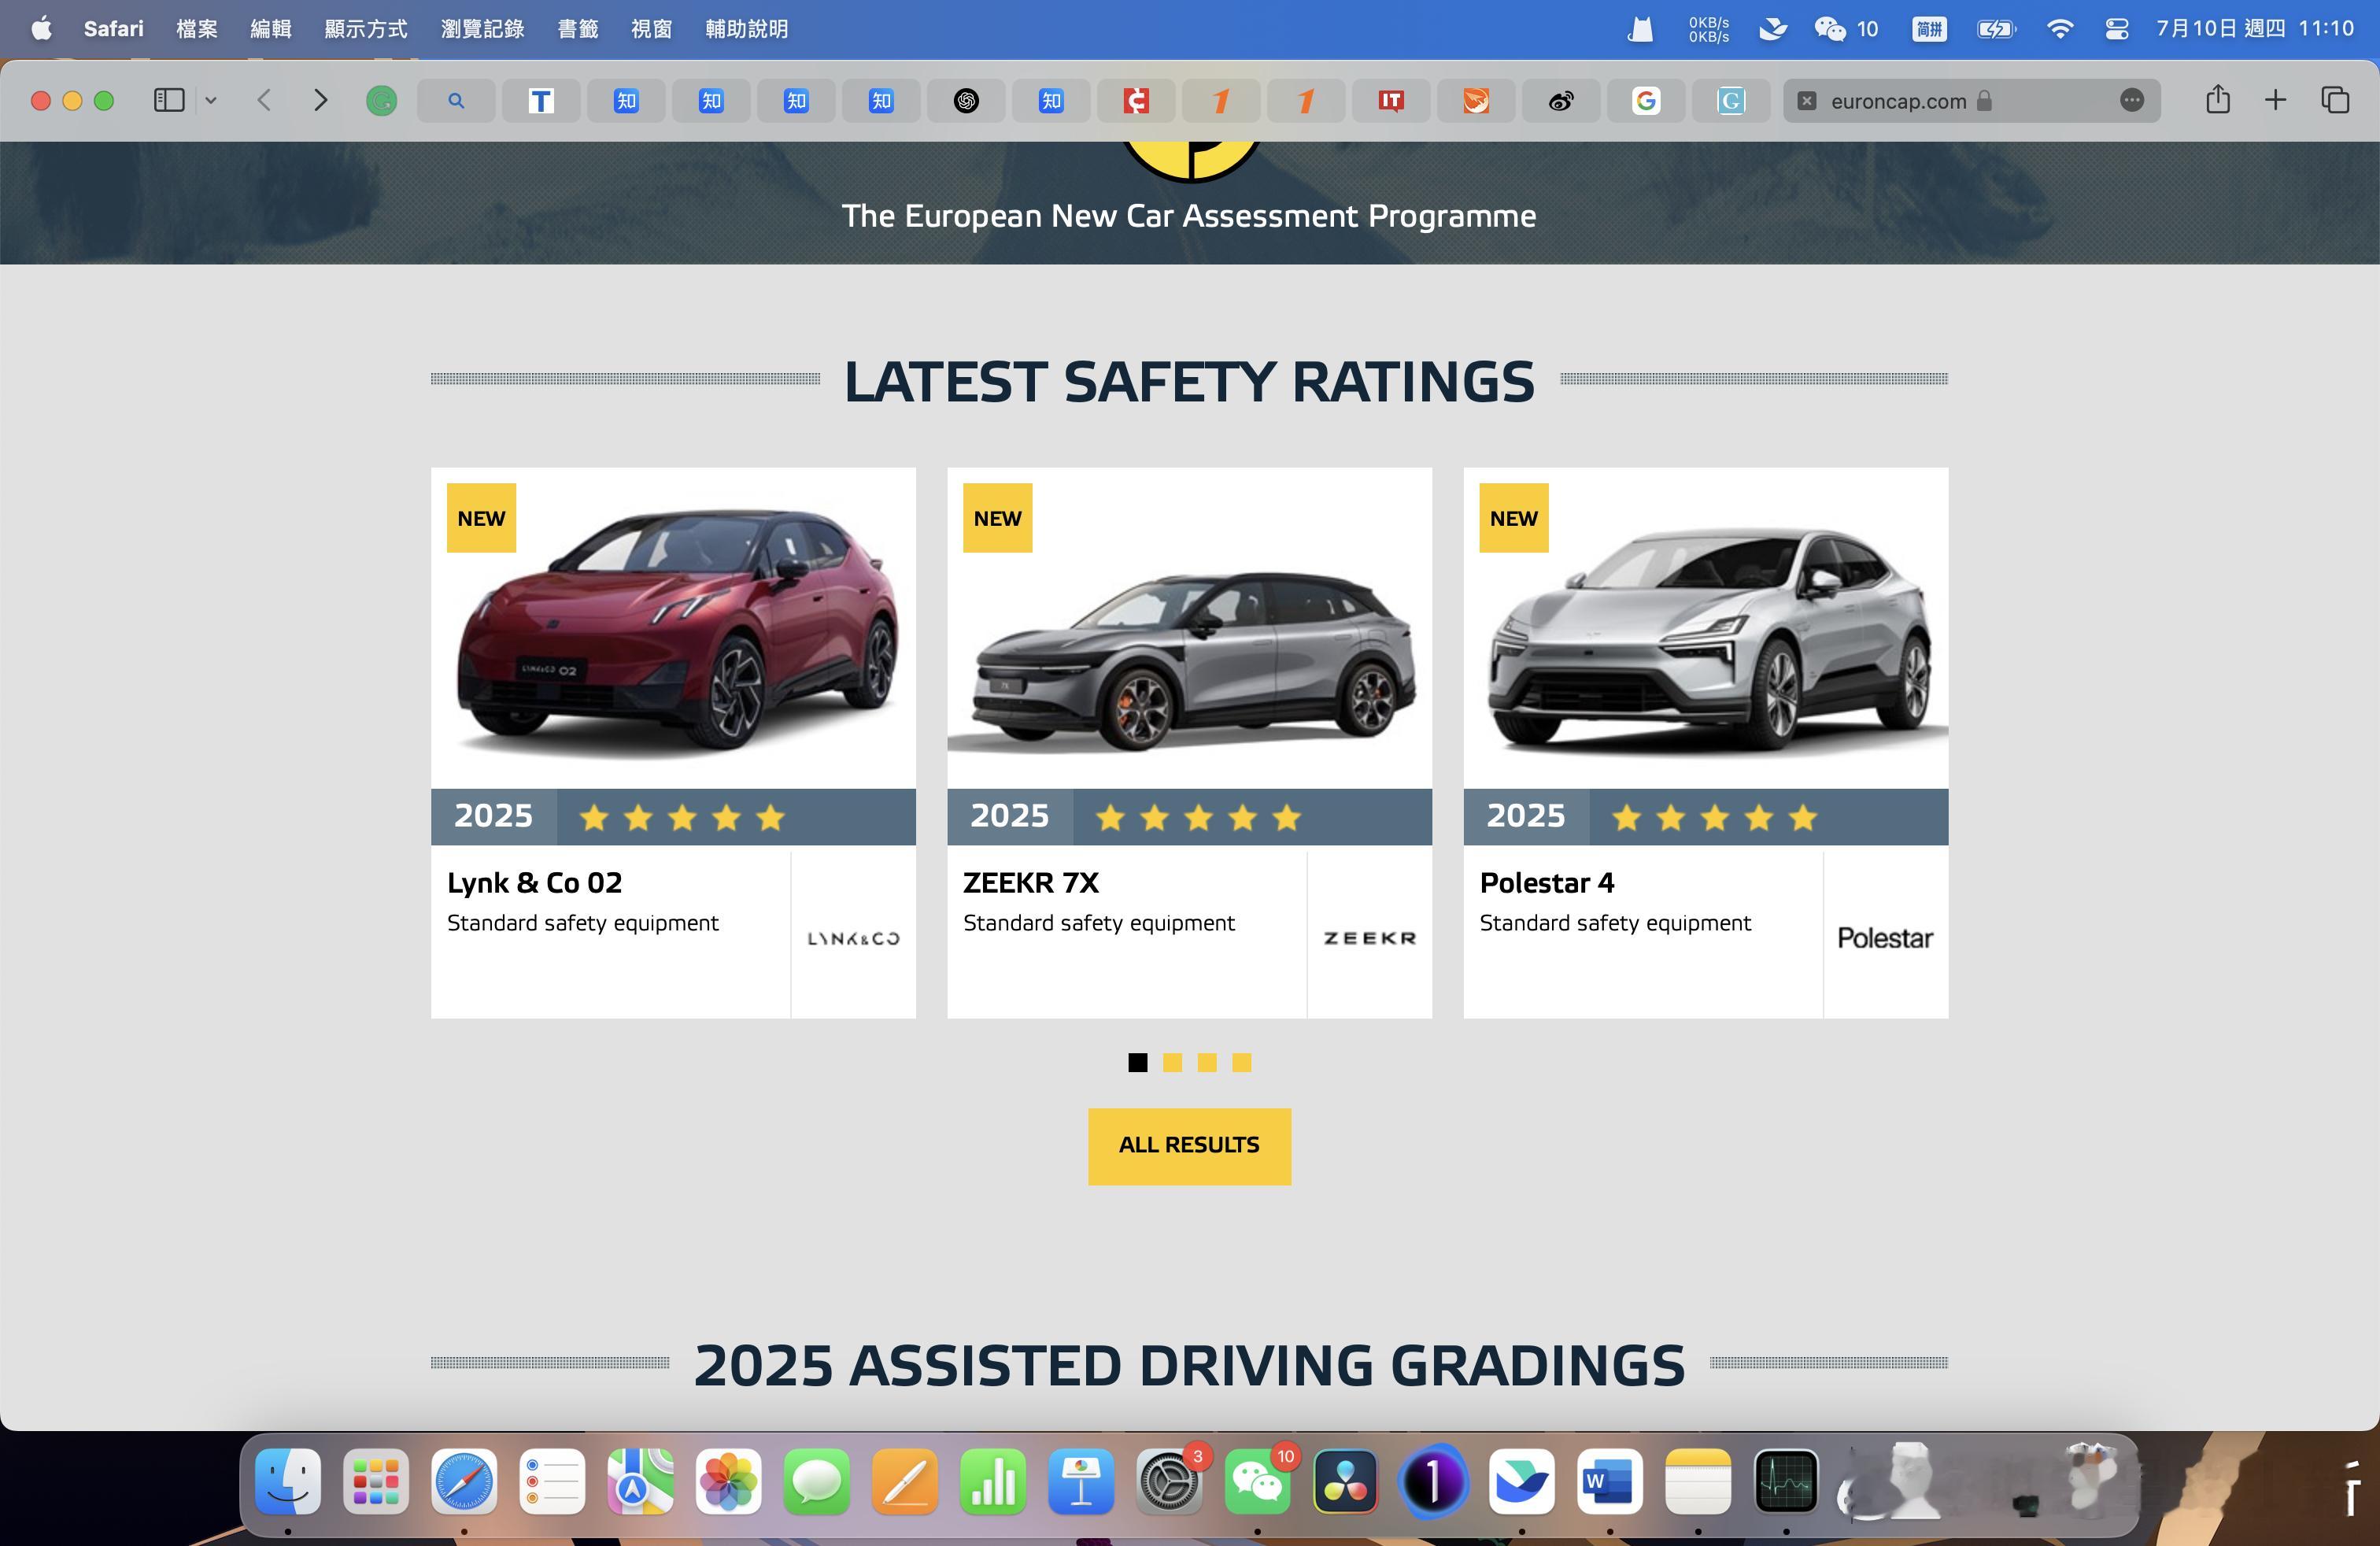The image size is (2380, 1546).
Task: Open the Apple menu
Action: point(41,29)
